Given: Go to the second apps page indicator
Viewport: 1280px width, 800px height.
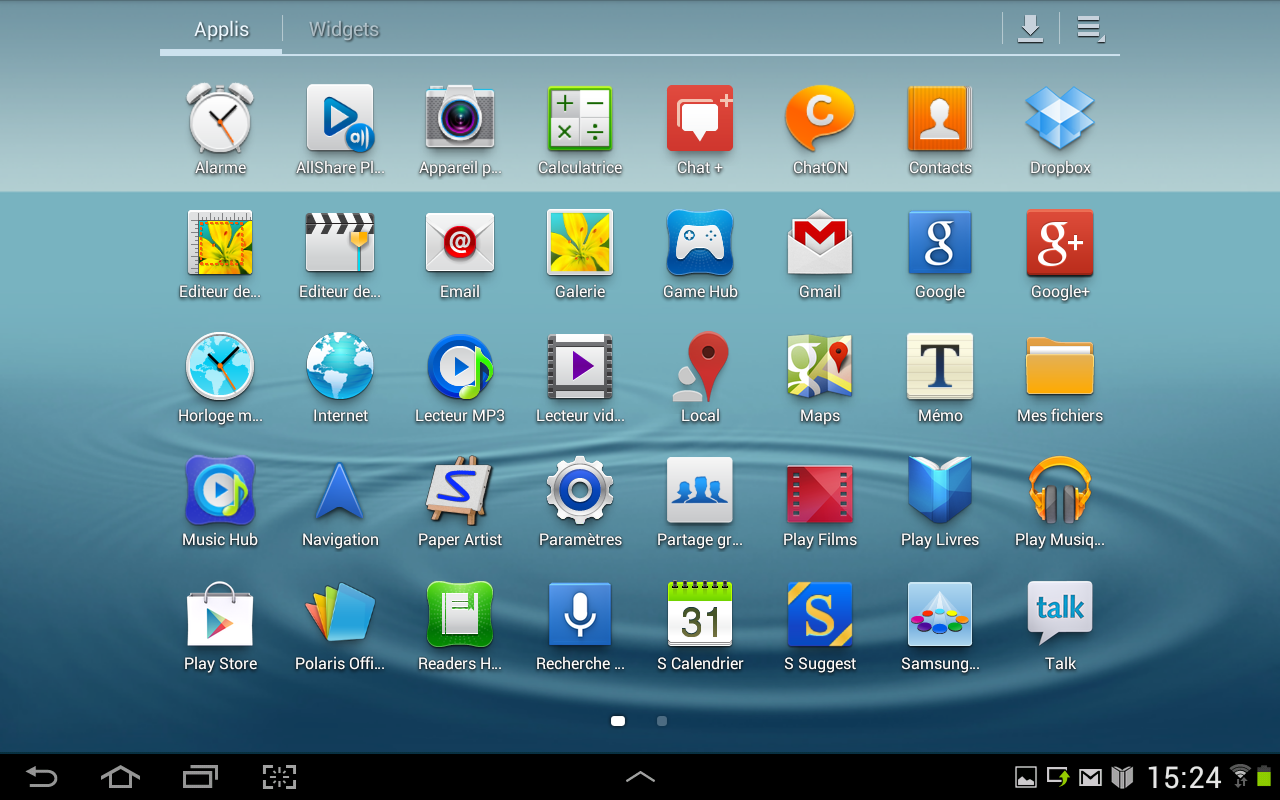Looking at the screenshot, I should [x=662, y=721].
